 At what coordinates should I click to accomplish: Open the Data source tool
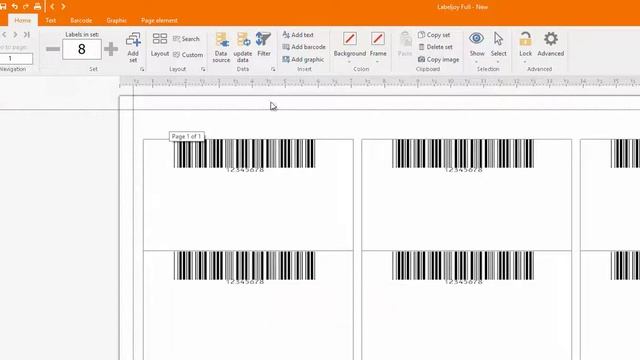221,47
